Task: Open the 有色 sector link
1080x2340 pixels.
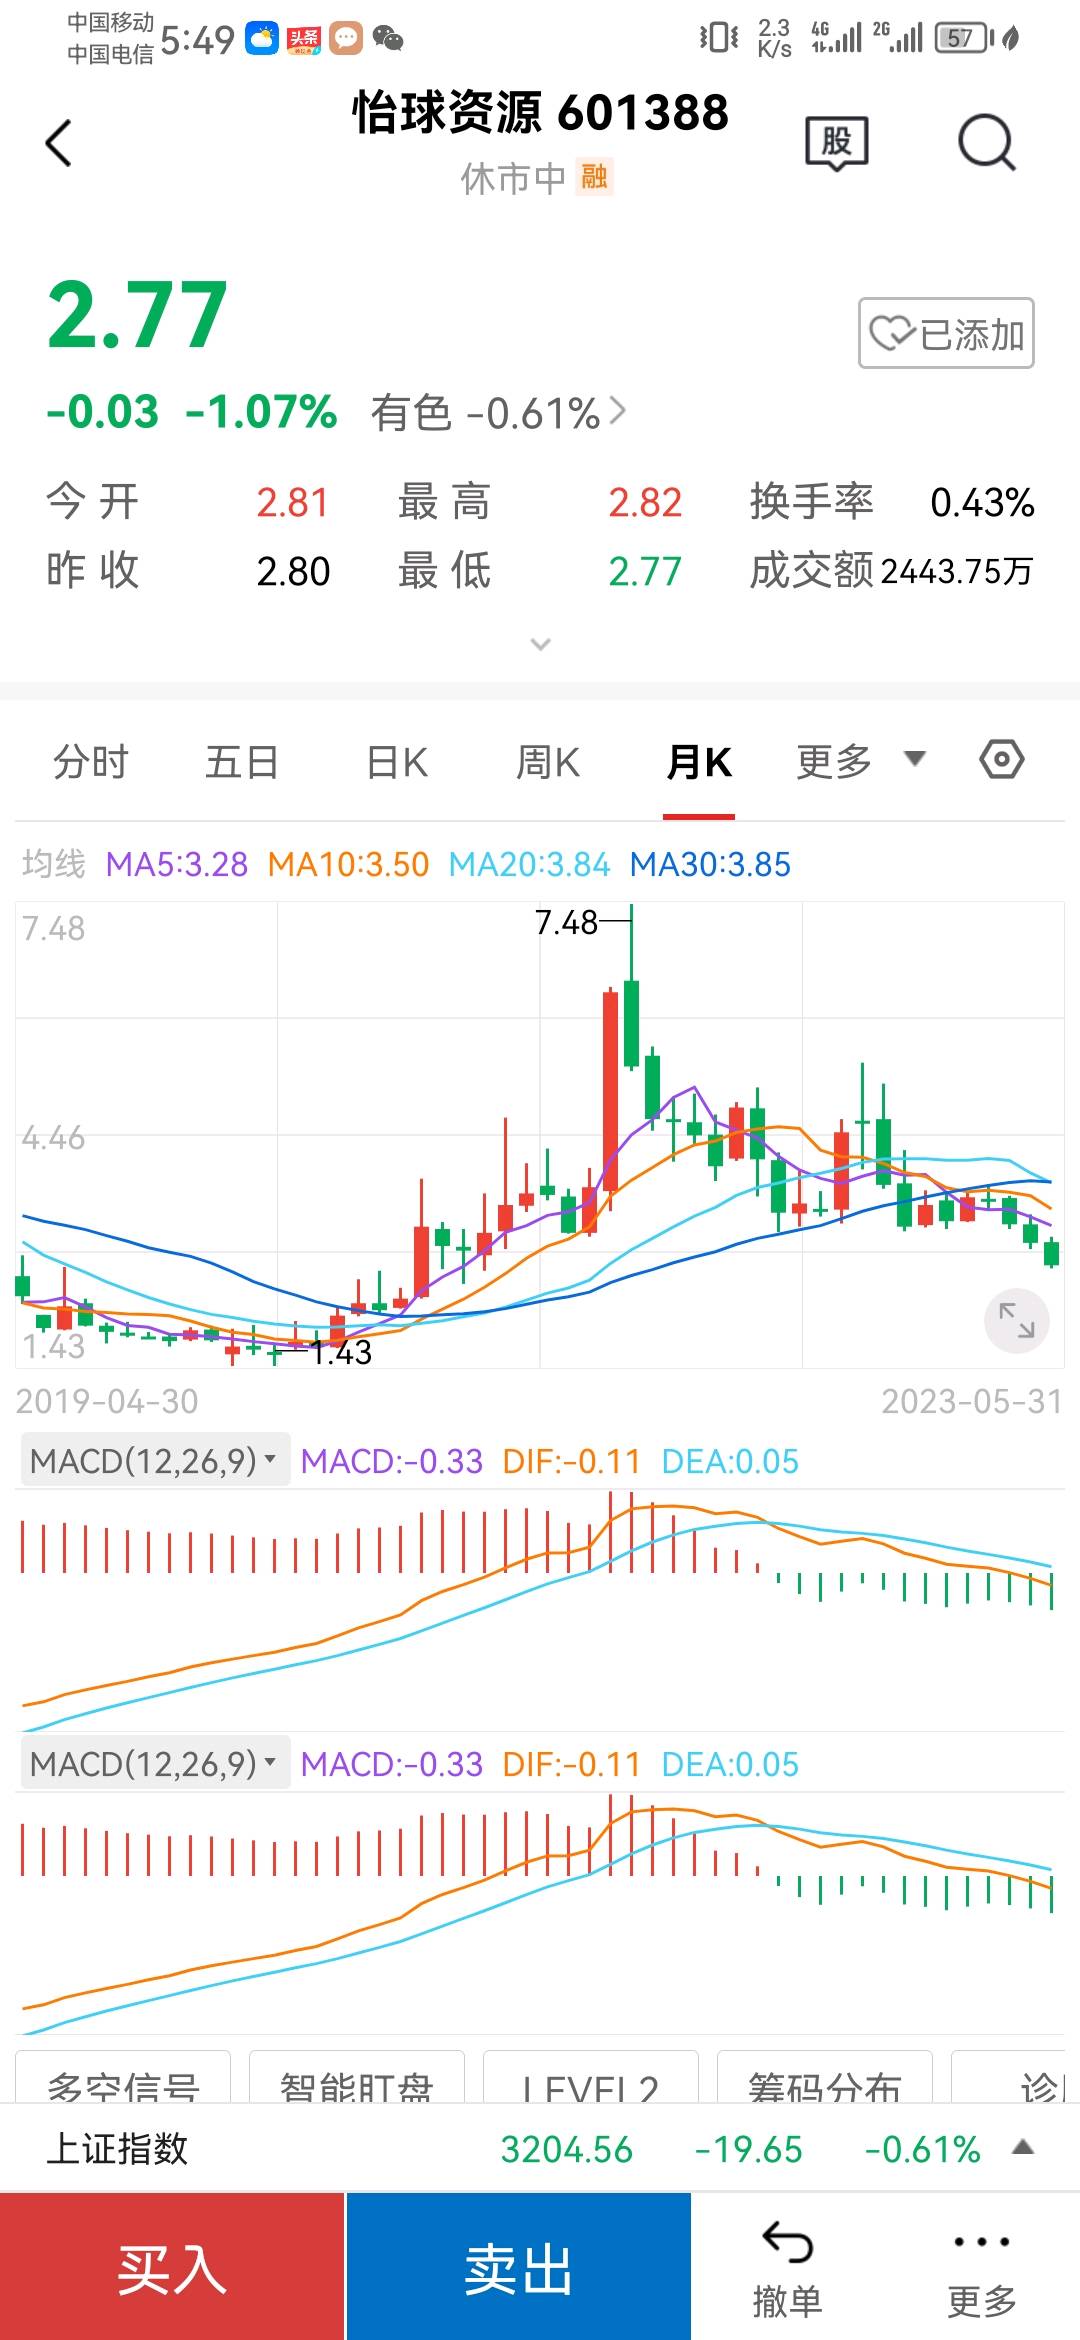Action: tap(497, 413)
